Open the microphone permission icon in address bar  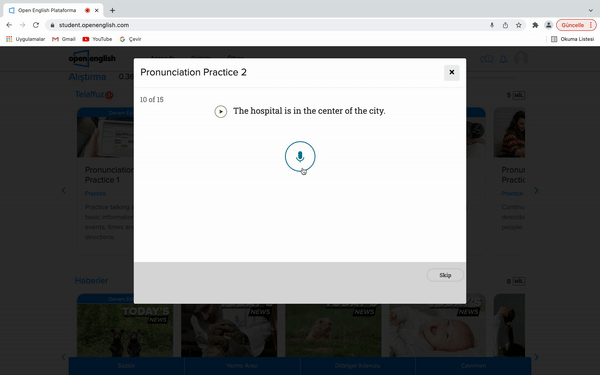coord(492,25)
